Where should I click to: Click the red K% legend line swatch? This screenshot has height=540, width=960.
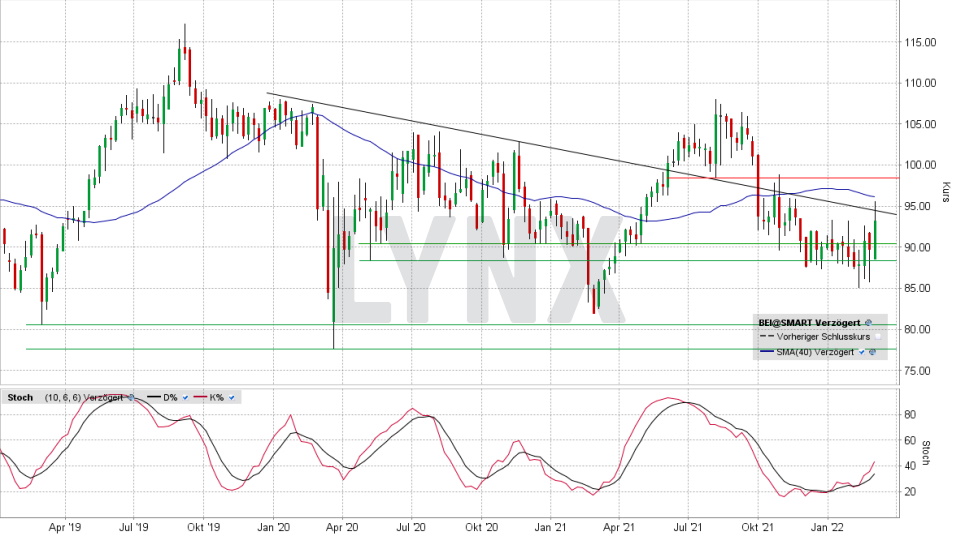click(200, 397)
